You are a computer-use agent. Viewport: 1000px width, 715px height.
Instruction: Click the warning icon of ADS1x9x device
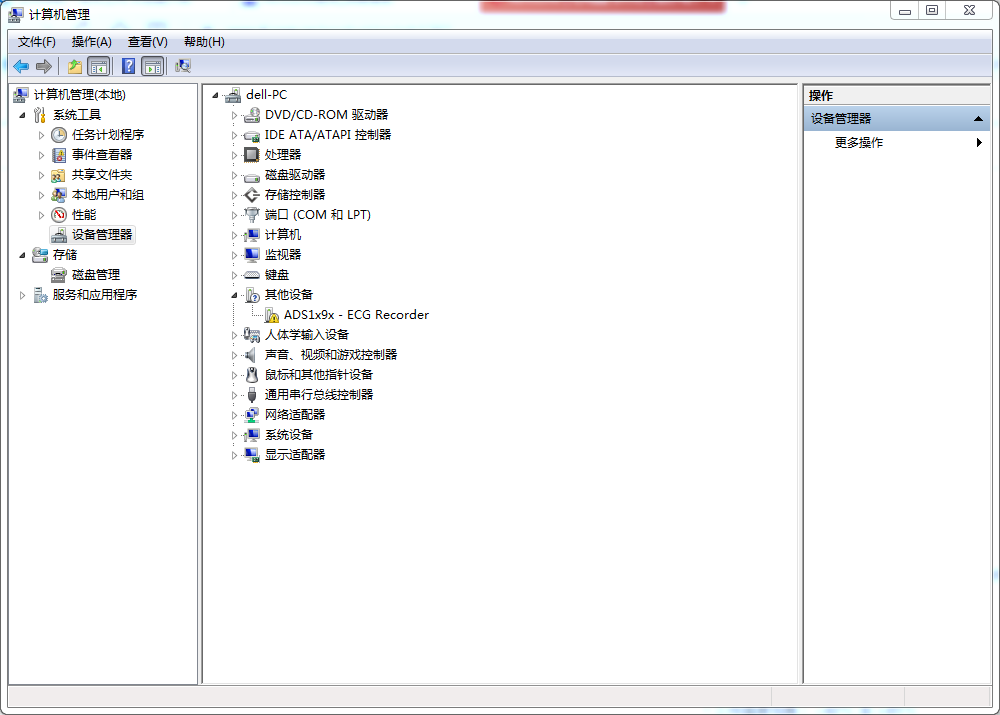tap(272, 315)
